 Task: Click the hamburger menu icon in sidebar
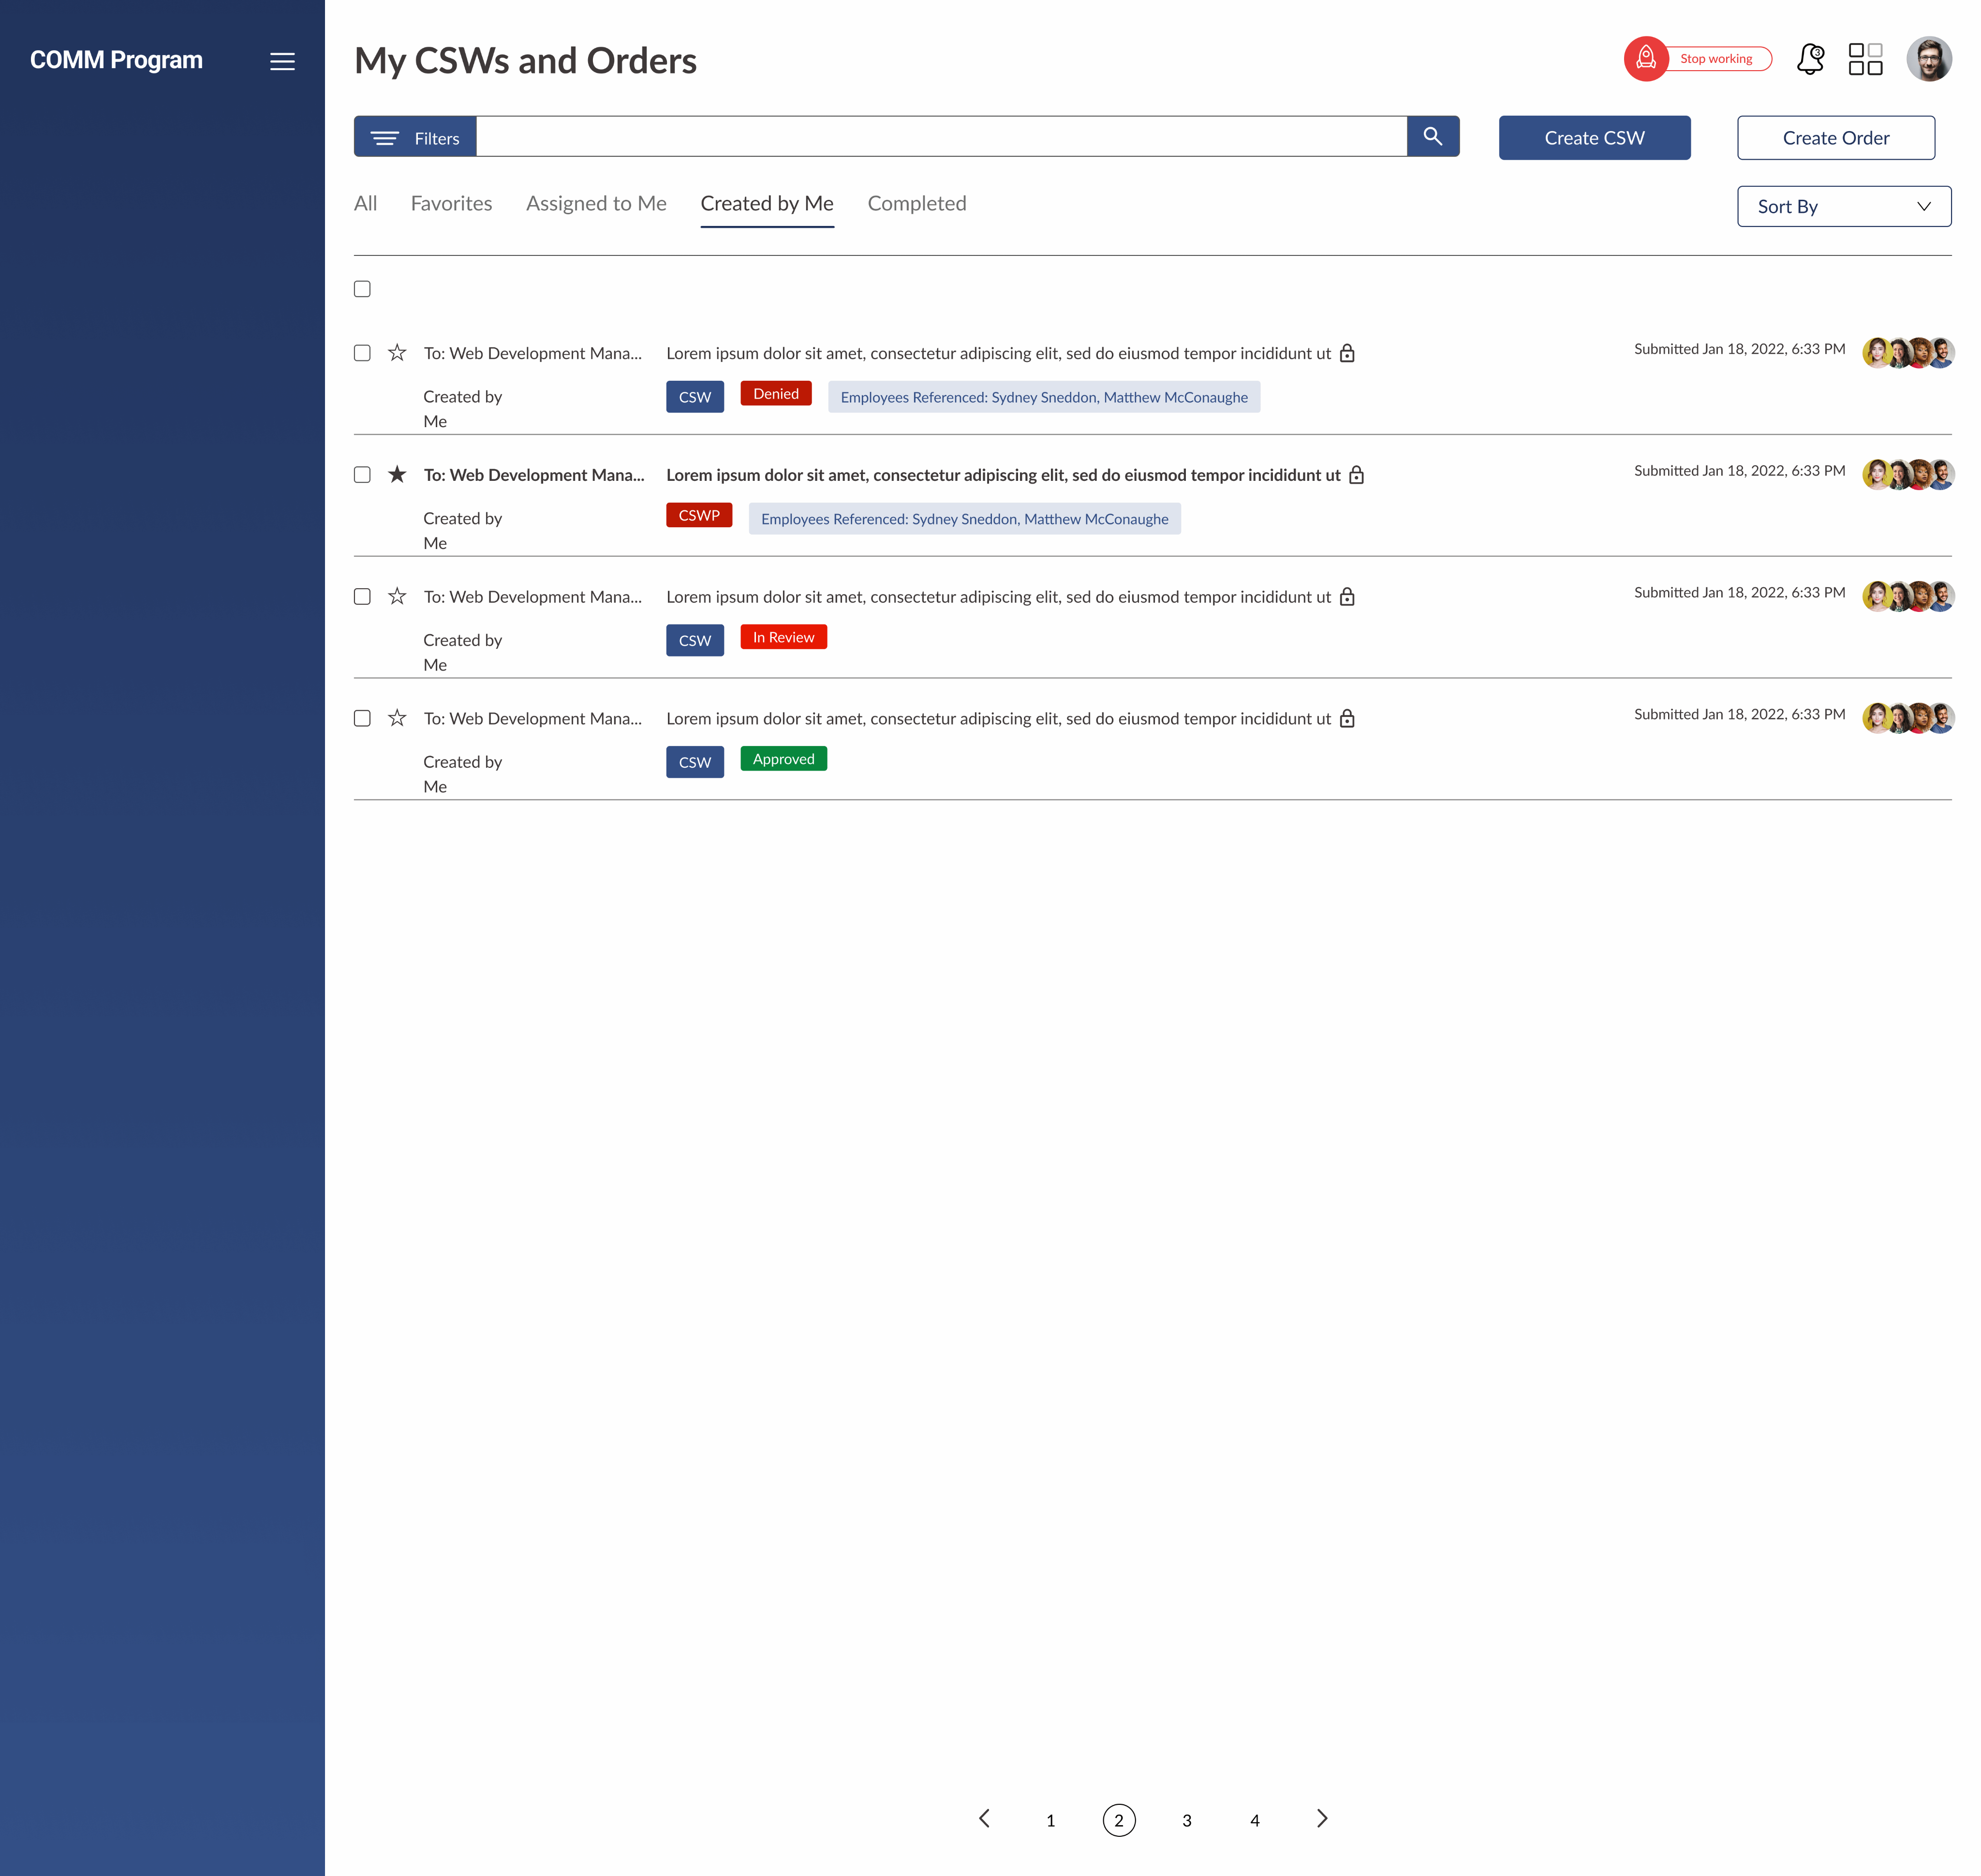(282, 61)
